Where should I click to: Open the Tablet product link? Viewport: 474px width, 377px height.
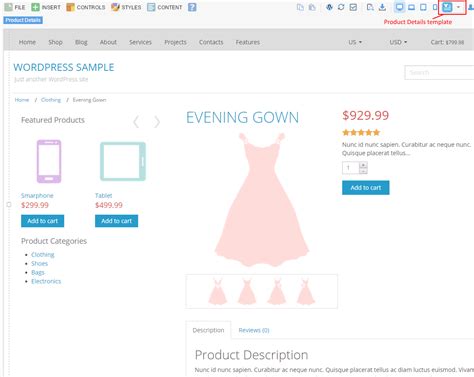[103, 196]
